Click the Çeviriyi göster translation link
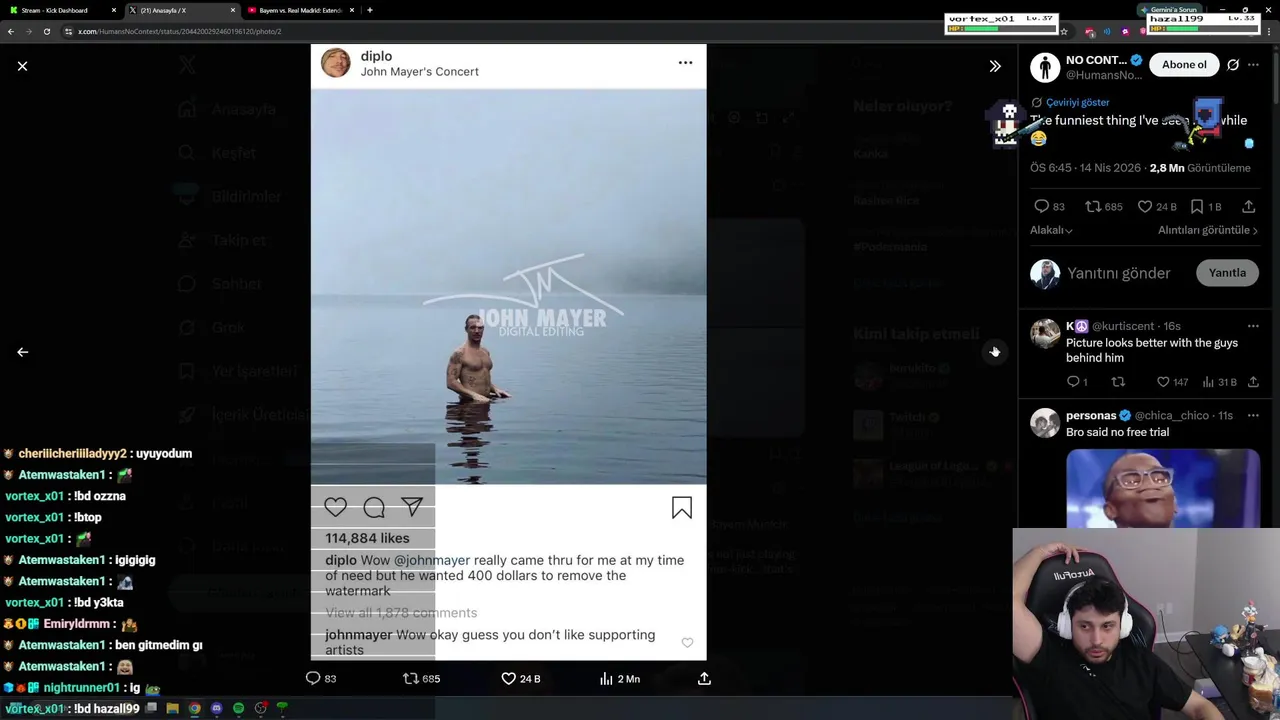1280x720 pixels. coord(1077,102)
